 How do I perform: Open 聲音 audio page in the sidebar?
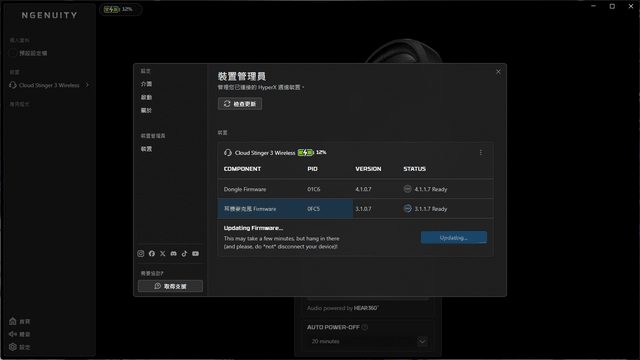[20, 334]
